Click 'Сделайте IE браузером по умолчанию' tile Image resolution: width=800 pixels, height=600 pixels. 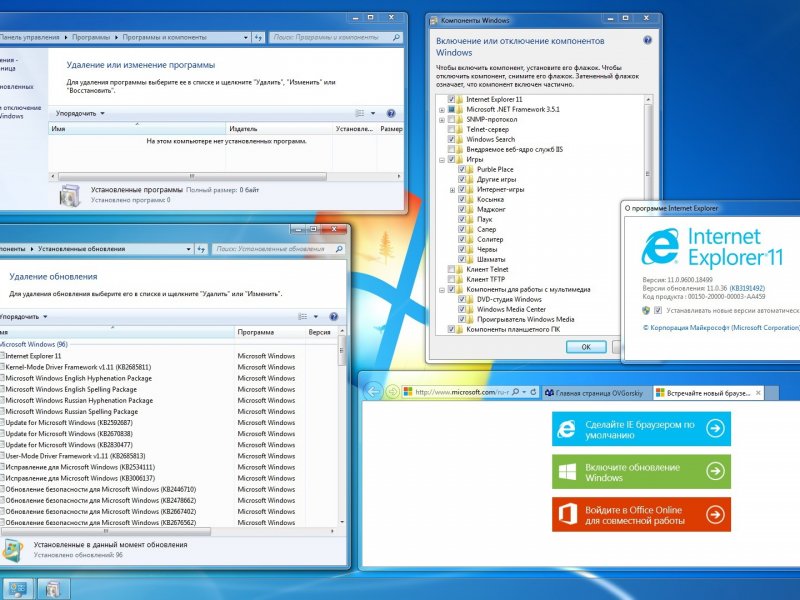pyautogui.click(x=641, y=429)
